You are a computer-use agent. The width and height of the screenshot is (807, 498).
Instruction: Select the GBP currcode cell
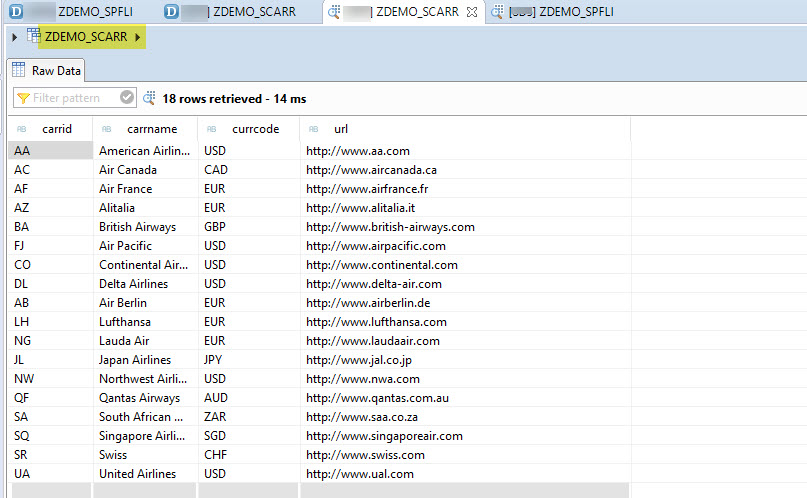(x=249, y=227)
